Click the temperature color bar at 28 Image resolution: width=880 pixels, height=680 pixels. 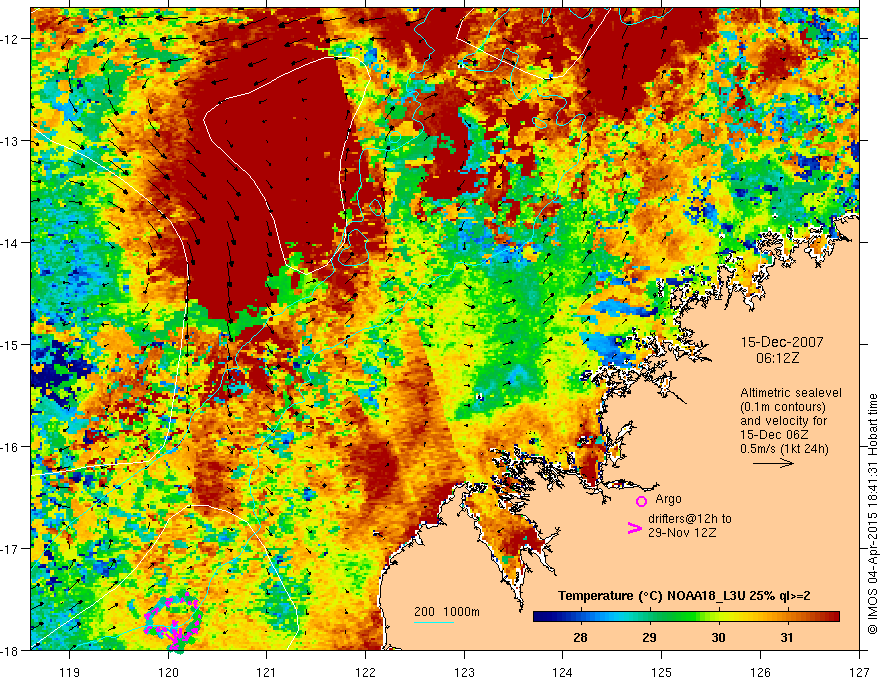580,617
